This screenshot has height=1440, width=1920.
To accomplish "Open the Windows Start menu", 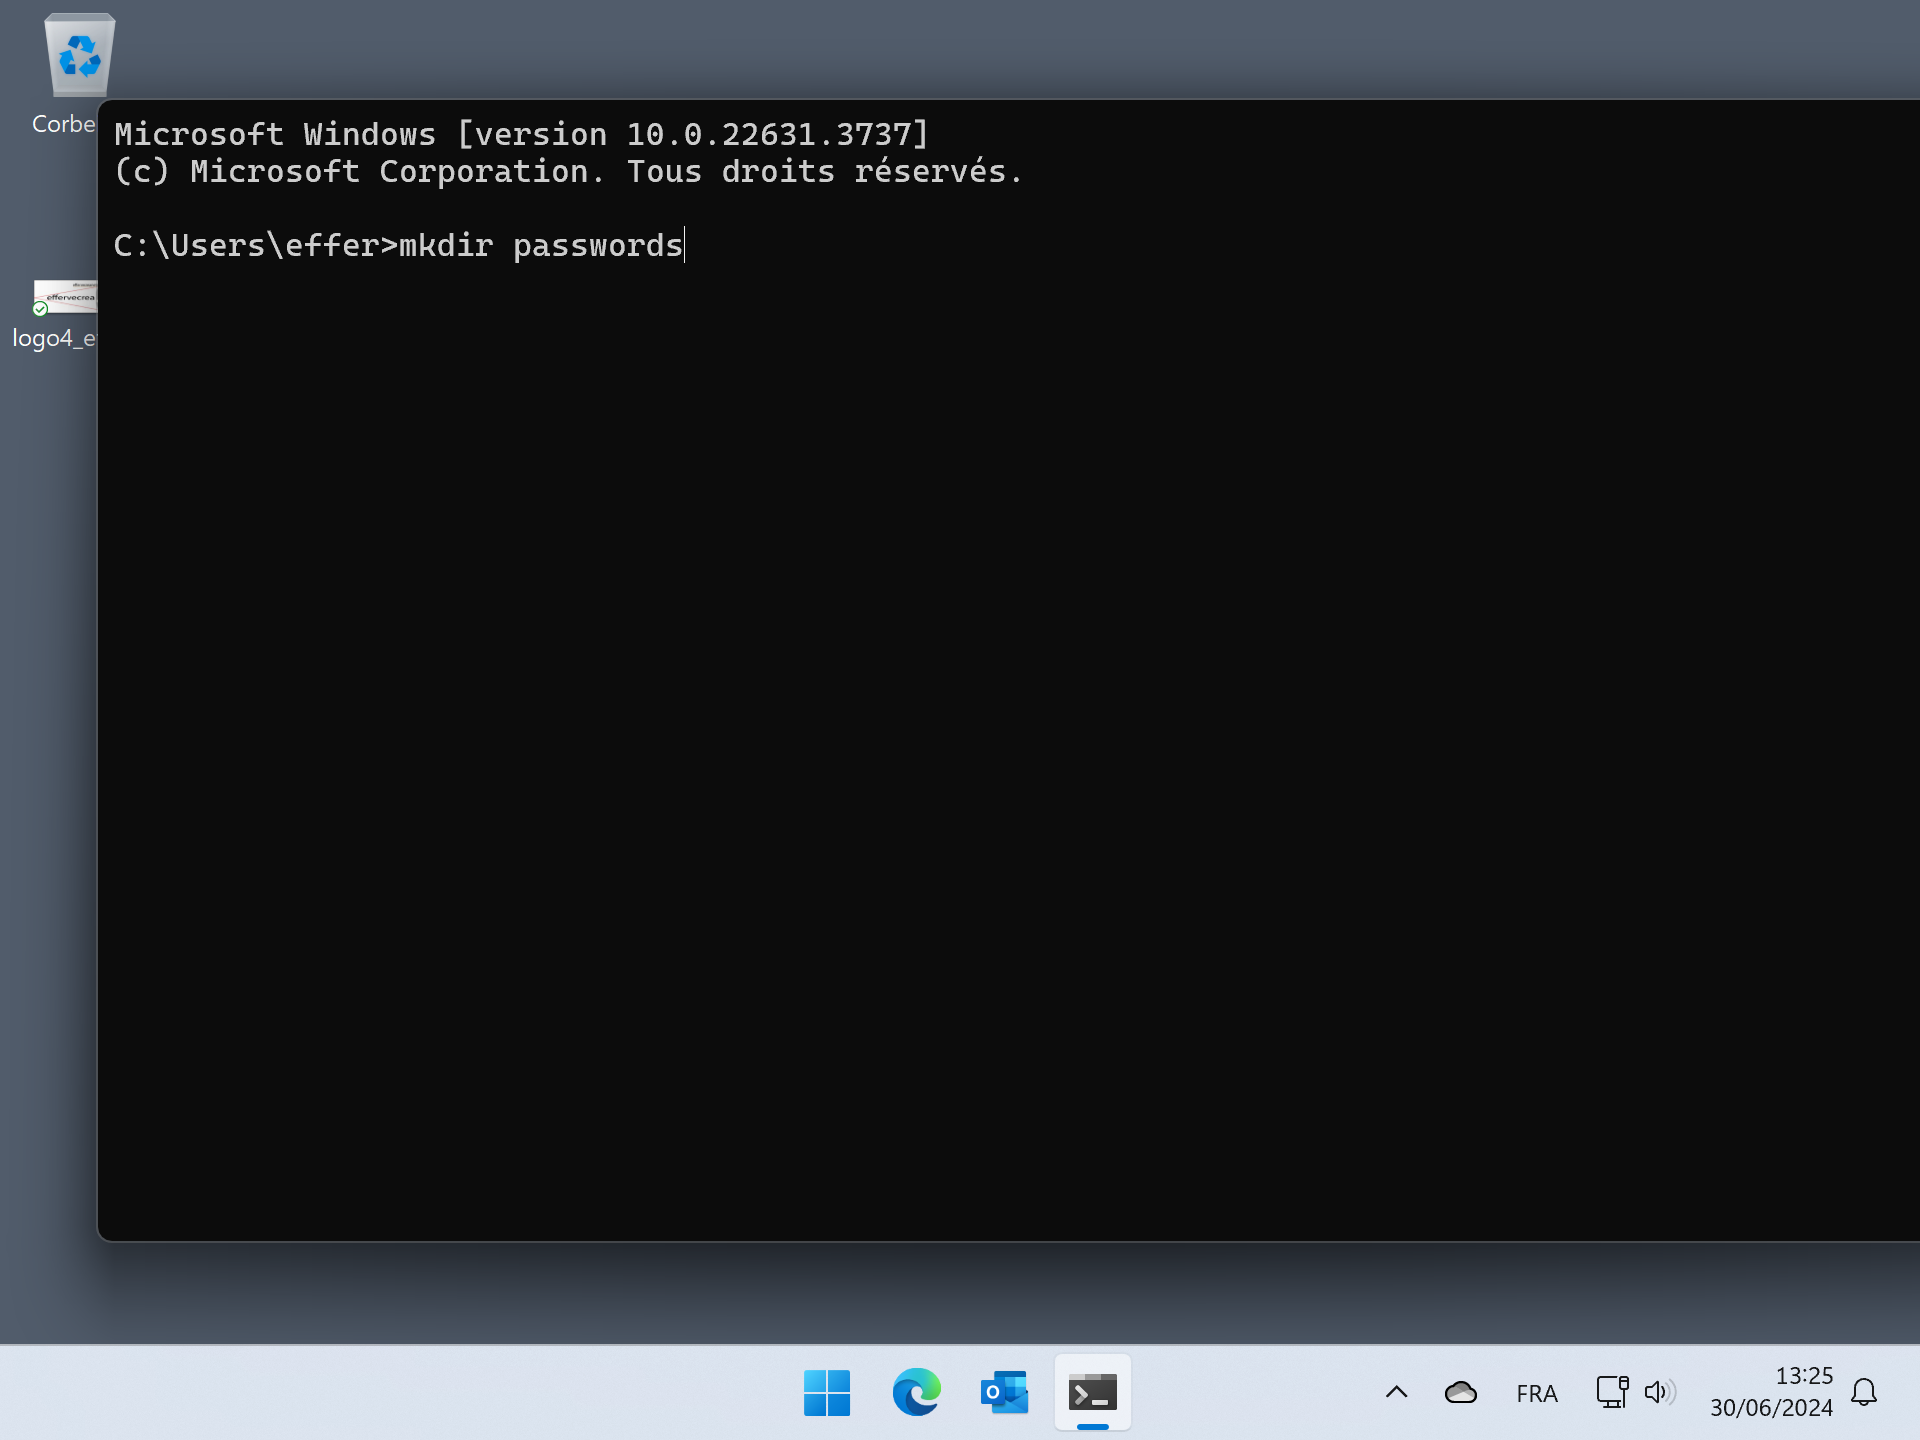I will coord(827,1392).
